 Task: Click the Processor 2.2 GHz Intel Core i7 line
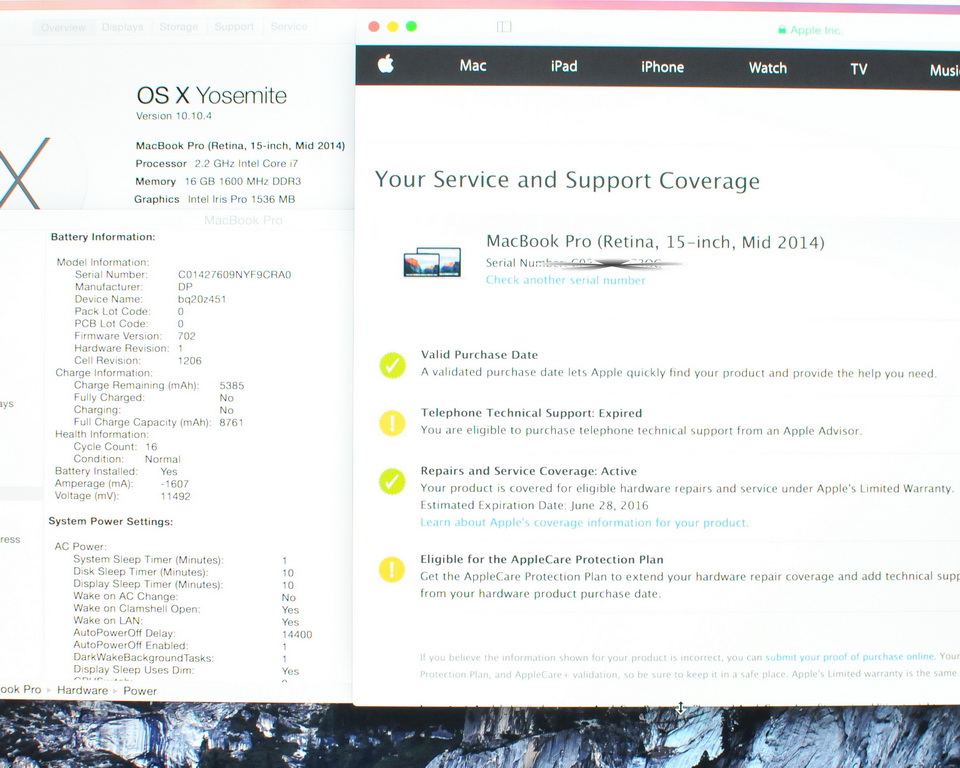point(217,164)
